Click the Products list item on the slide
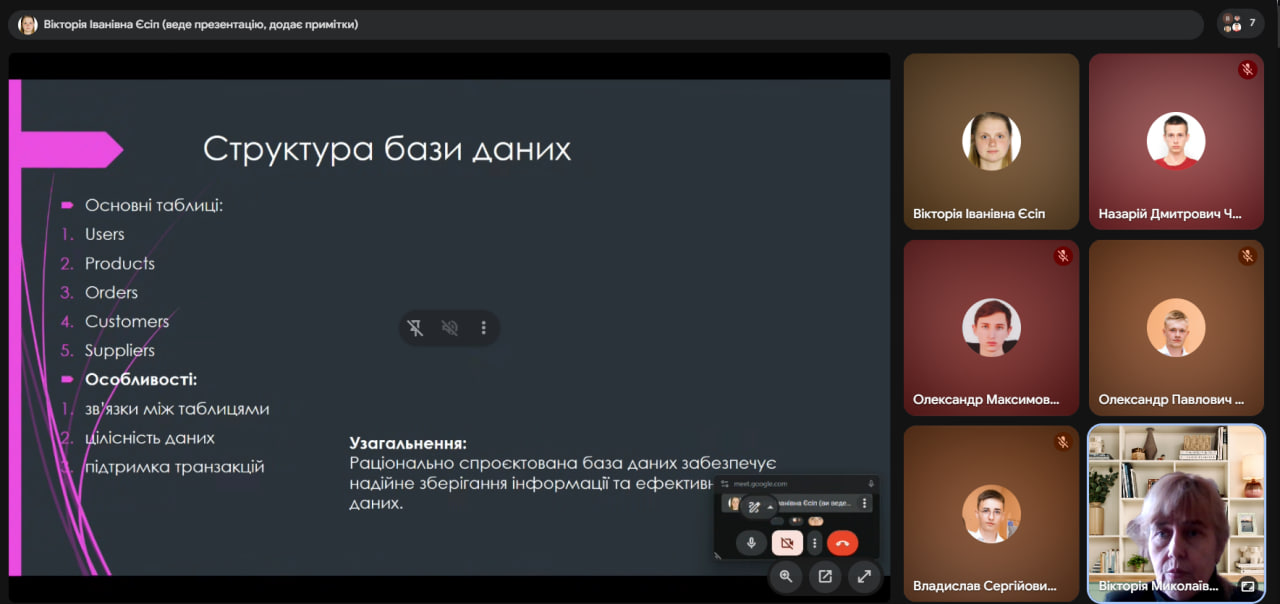 (120, 263)
